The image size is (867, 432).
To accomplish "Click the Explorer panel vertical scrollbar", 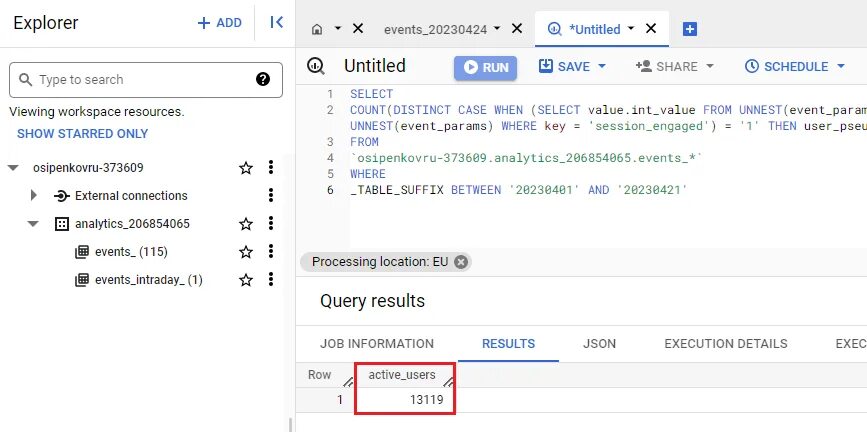I will pyautogui.click(x=289, y=424).
